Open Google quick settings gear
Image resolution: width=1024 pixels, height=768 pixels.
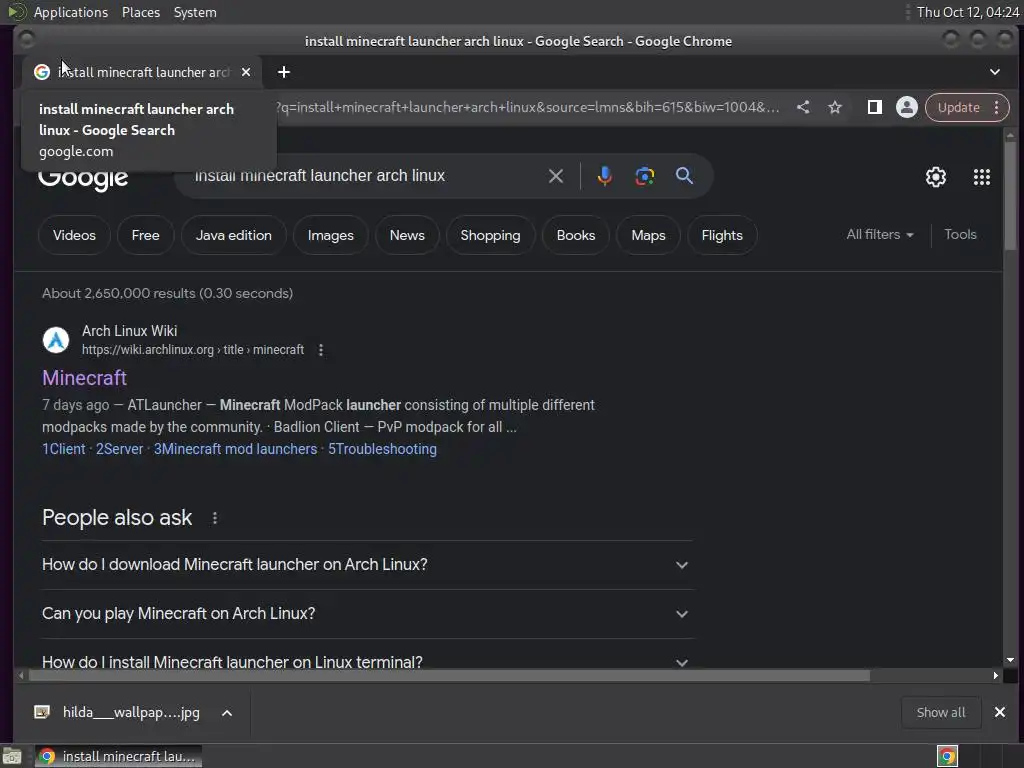click(x=936, y=177)
